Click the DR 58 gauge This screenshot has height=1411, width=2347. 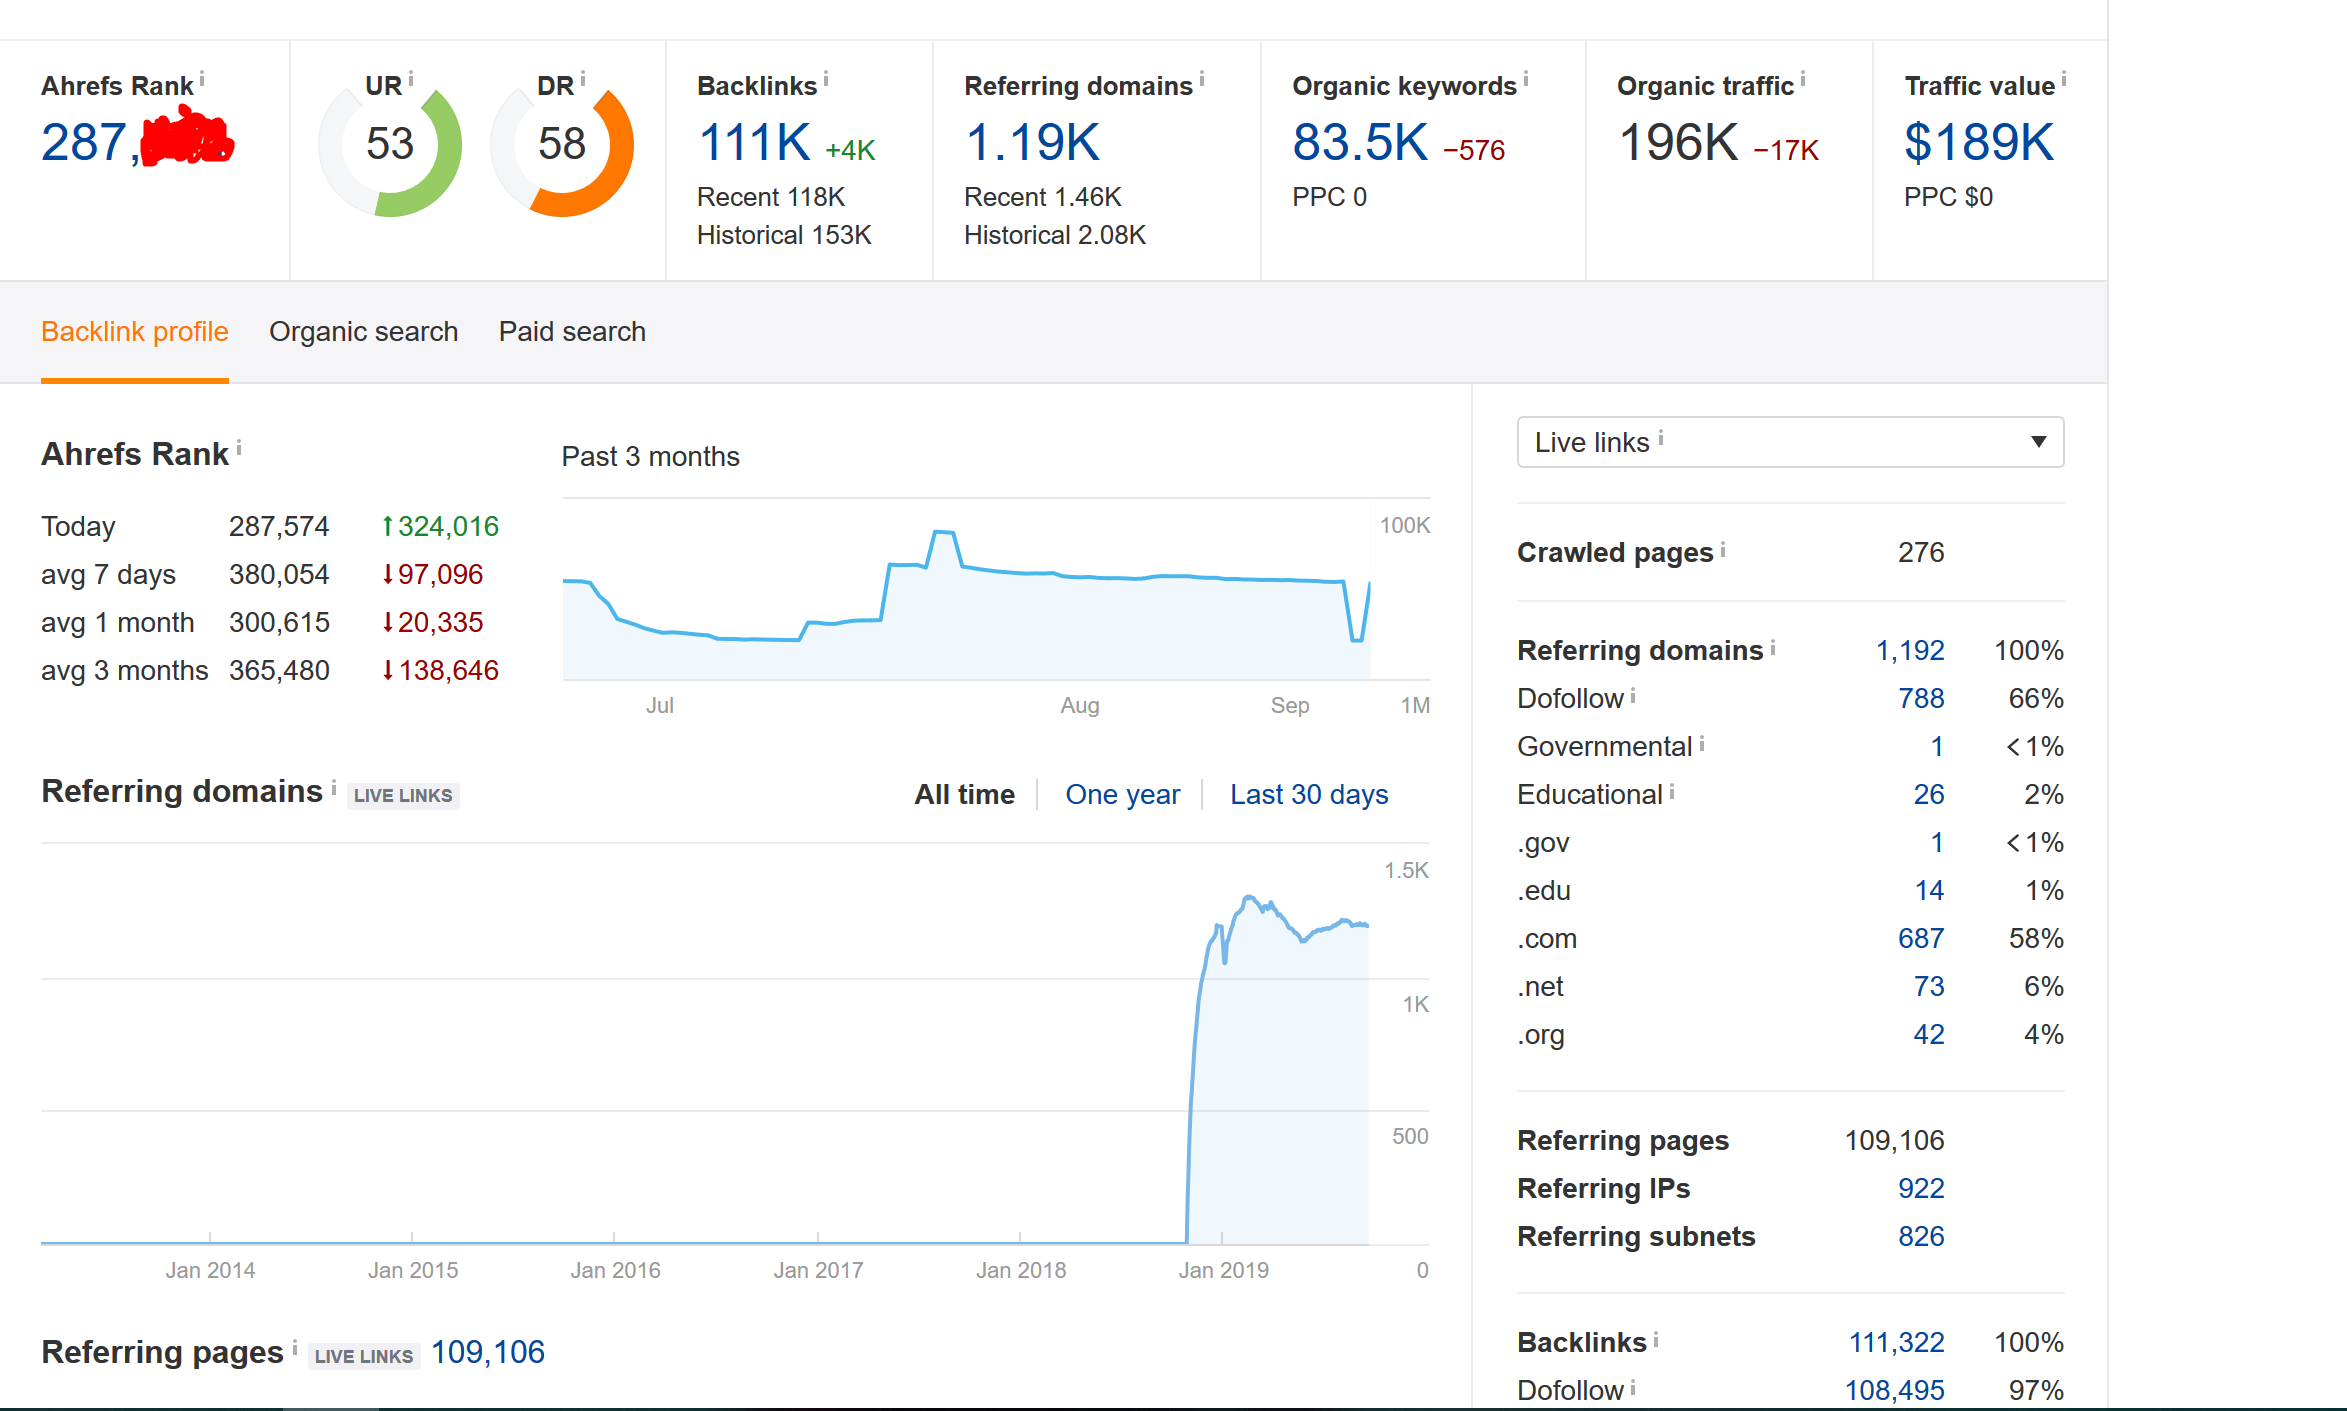pos(562,146)
